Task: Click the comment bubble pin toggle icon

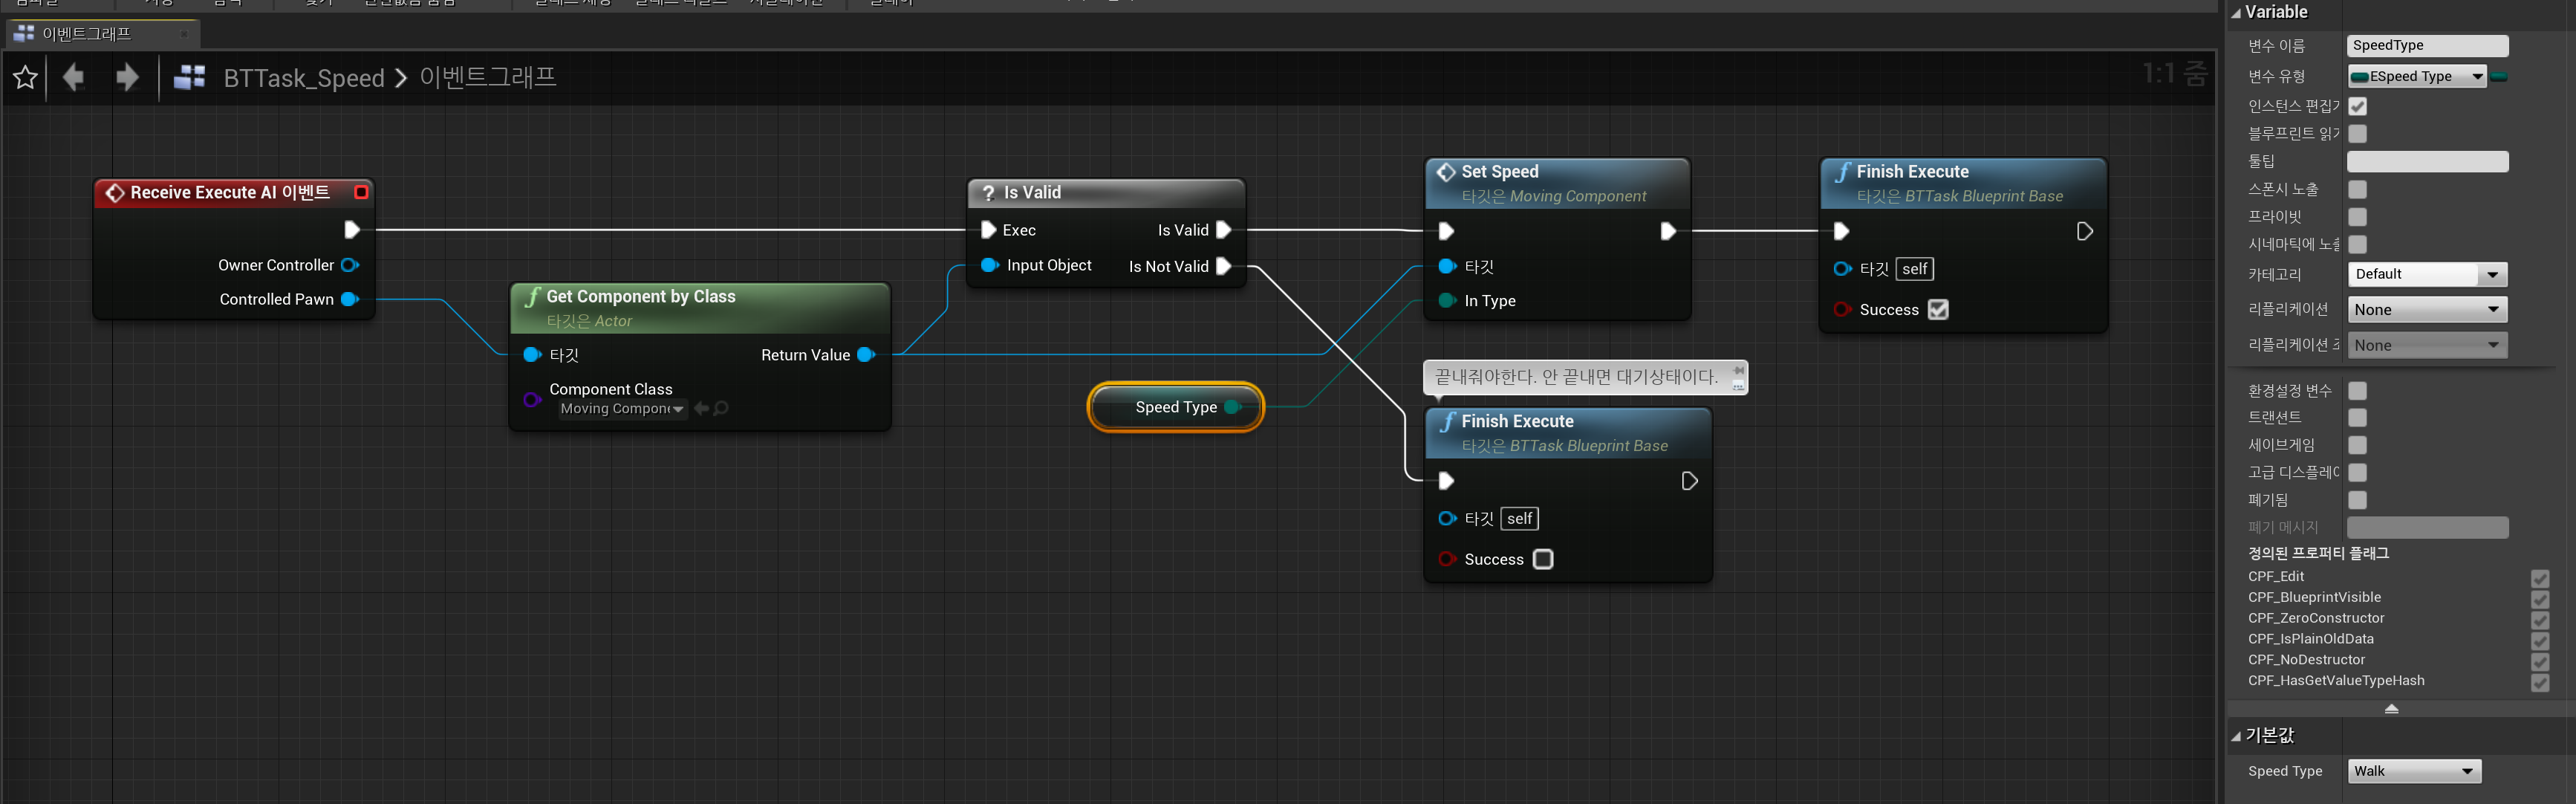Action: 1738,371
